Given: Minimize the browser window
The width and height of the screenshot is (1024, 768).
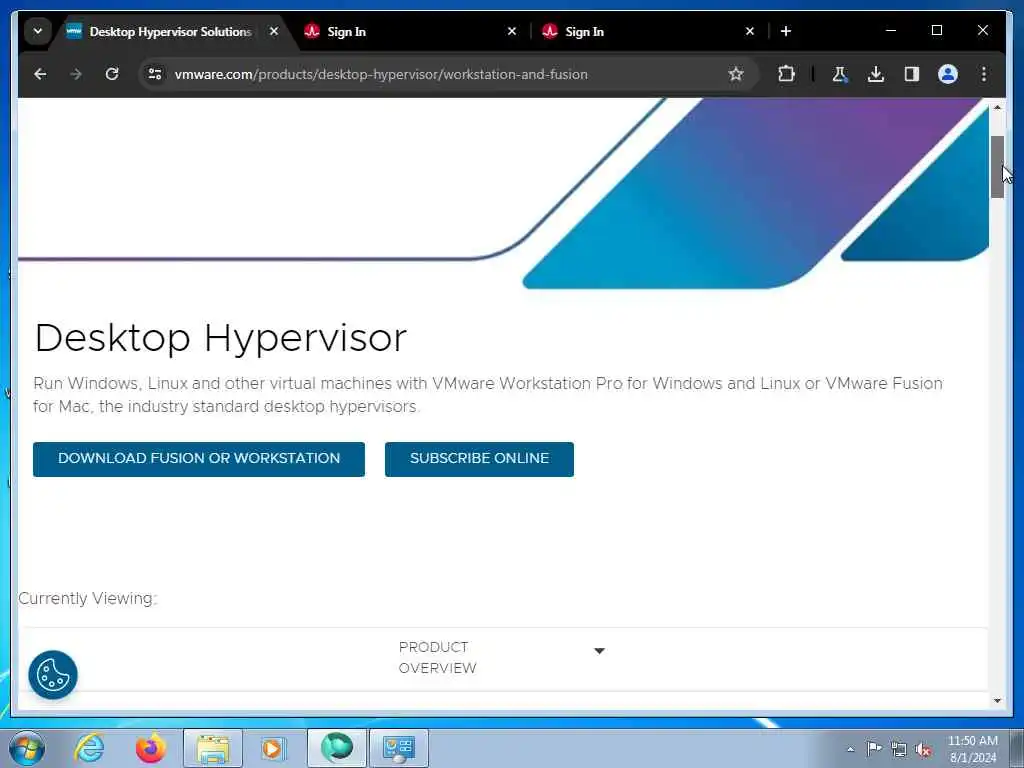Looking at the screenshot, I should click(x=891, y=30).
